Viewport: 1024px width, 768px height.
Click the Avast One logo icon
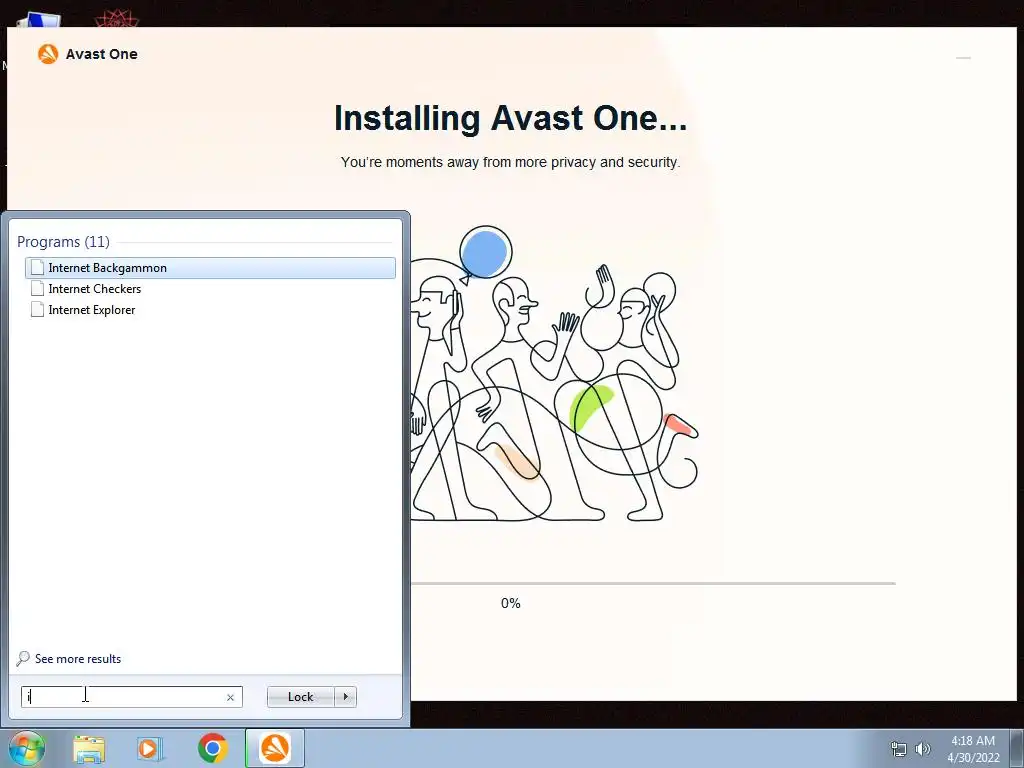coord(48,54)
